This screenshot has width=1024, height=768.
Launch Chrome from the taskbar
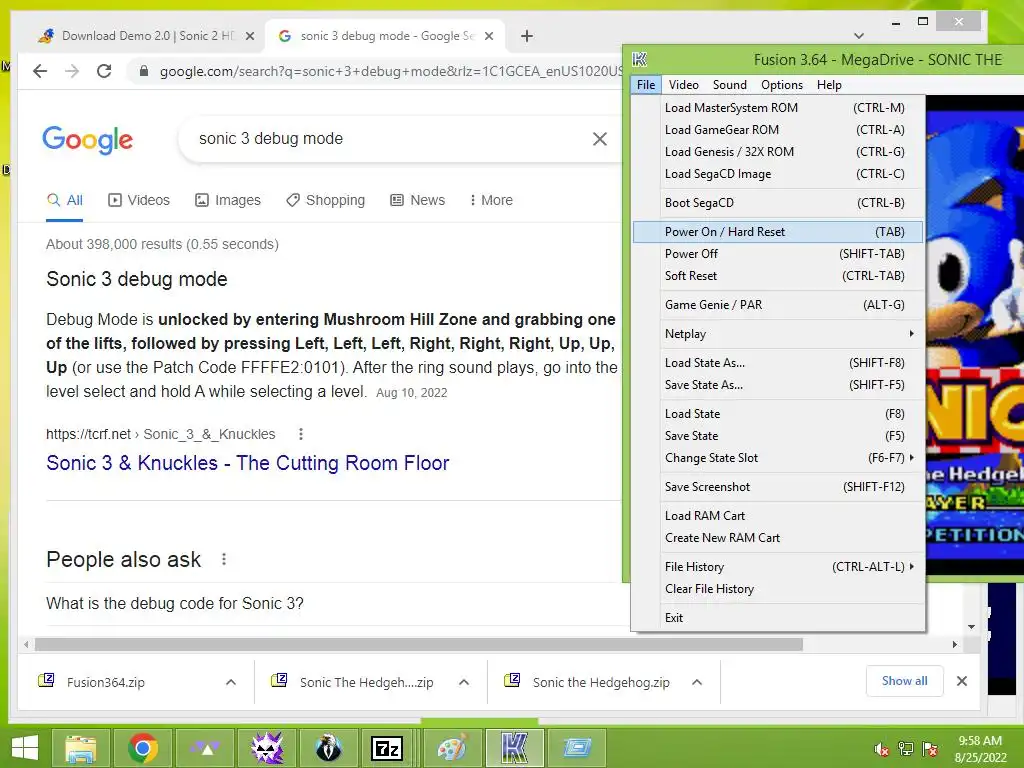pyautogui.click(x=142, y=748)
